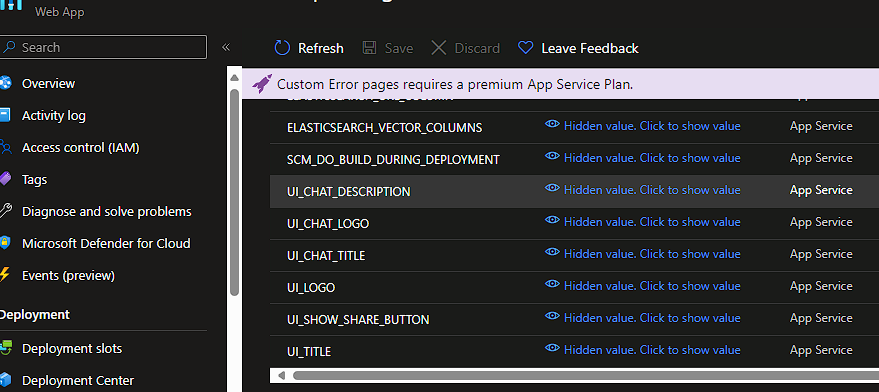Click the sidebar scrollbar up arrow
The width and height of the screenshot is (879, 392).
pos(235,77)
